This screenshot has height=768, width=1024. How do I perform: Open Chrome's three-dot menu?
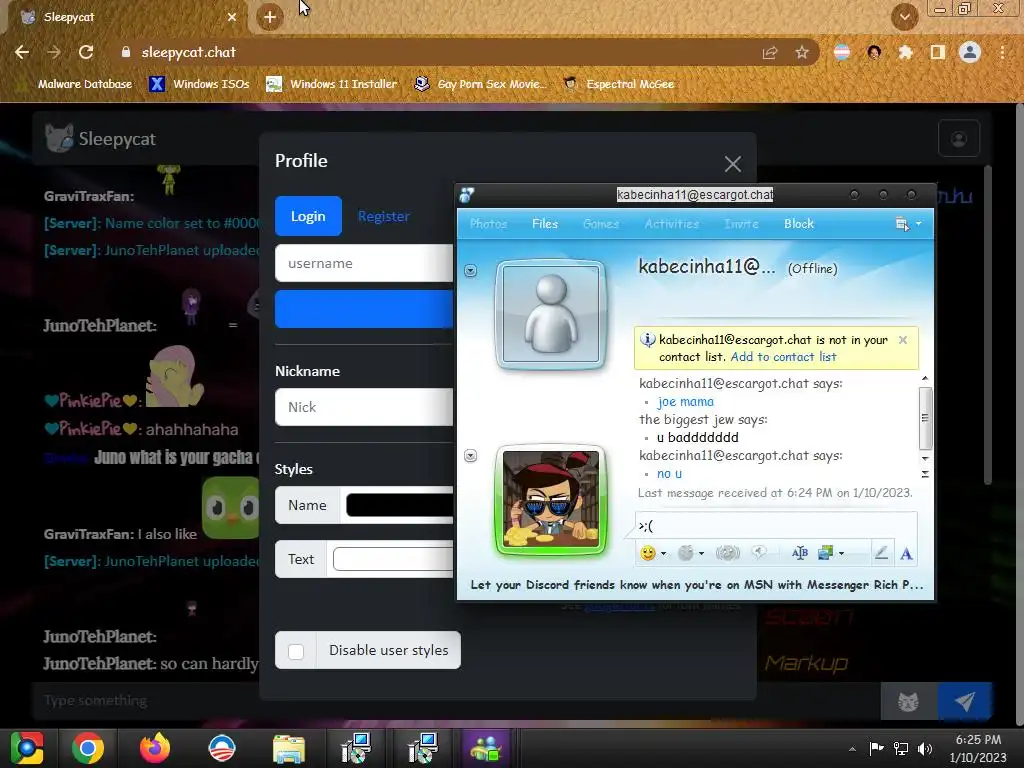(x=1002, y=52)
